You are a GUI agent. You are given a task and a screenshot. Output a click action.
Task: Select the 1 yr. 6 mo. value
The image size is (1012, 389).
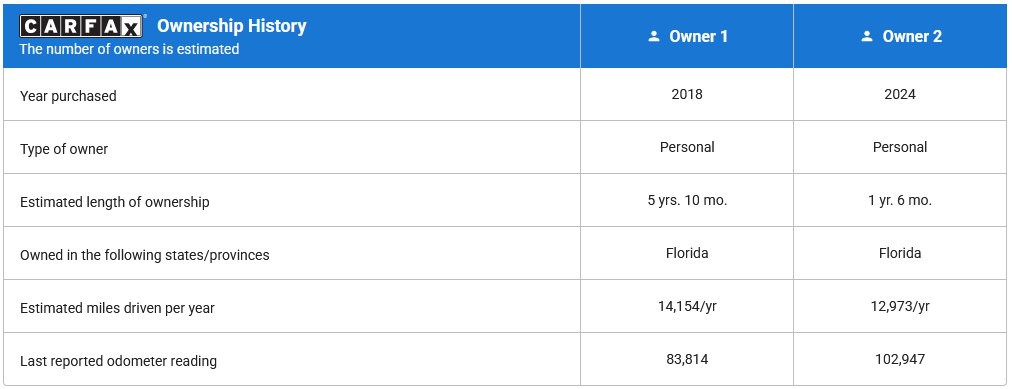pyautogui.click(x=900, y=200)
